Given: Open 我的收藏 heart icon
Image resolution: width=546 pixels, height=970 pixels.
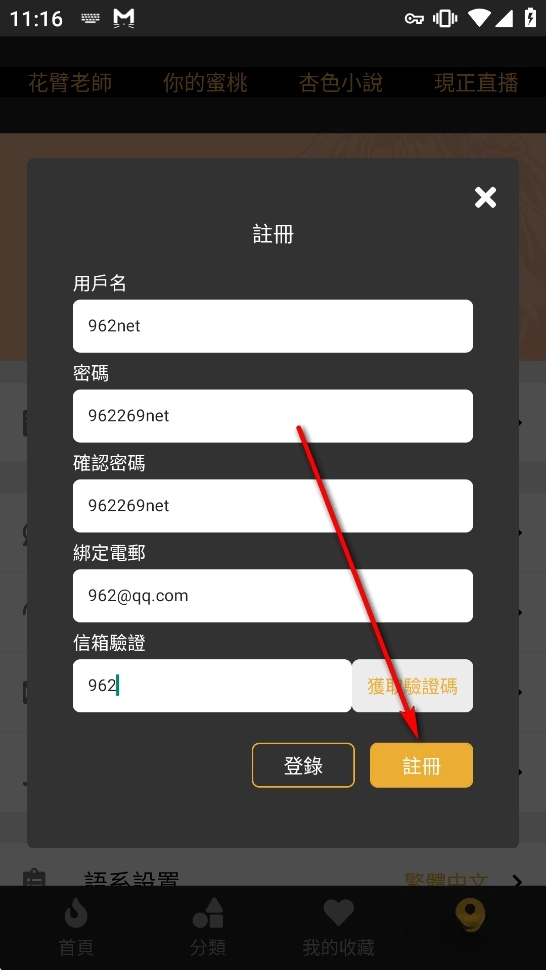Looking at the screenshot, I should (338, 913).
